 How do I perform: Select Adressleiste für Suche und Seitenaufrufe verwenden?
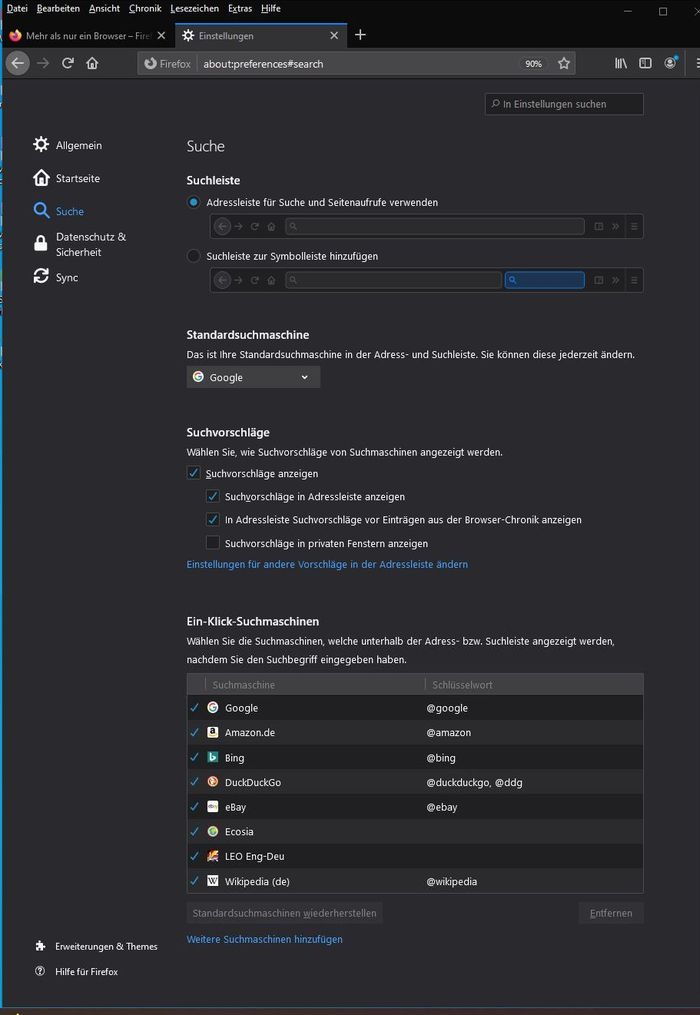point(191,202)
